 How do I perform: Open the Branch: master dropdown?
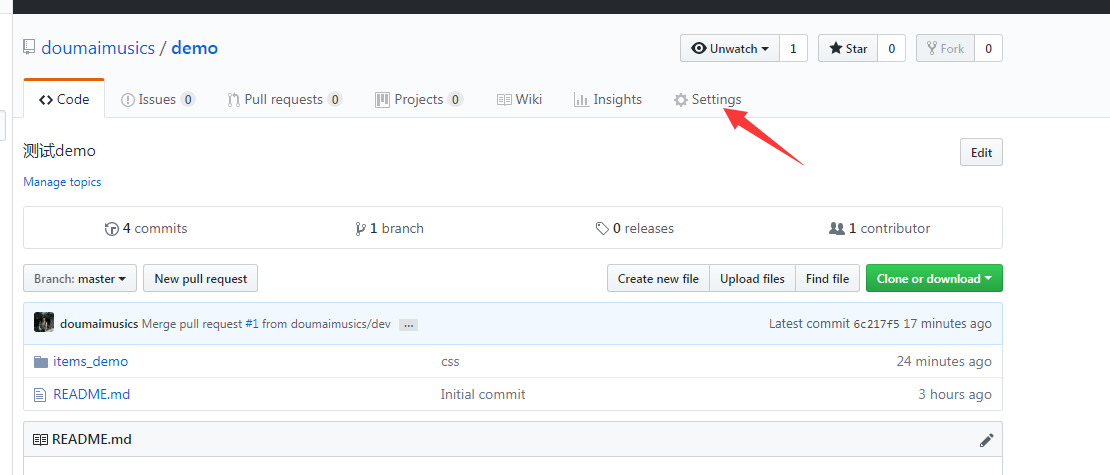point(80,279)
